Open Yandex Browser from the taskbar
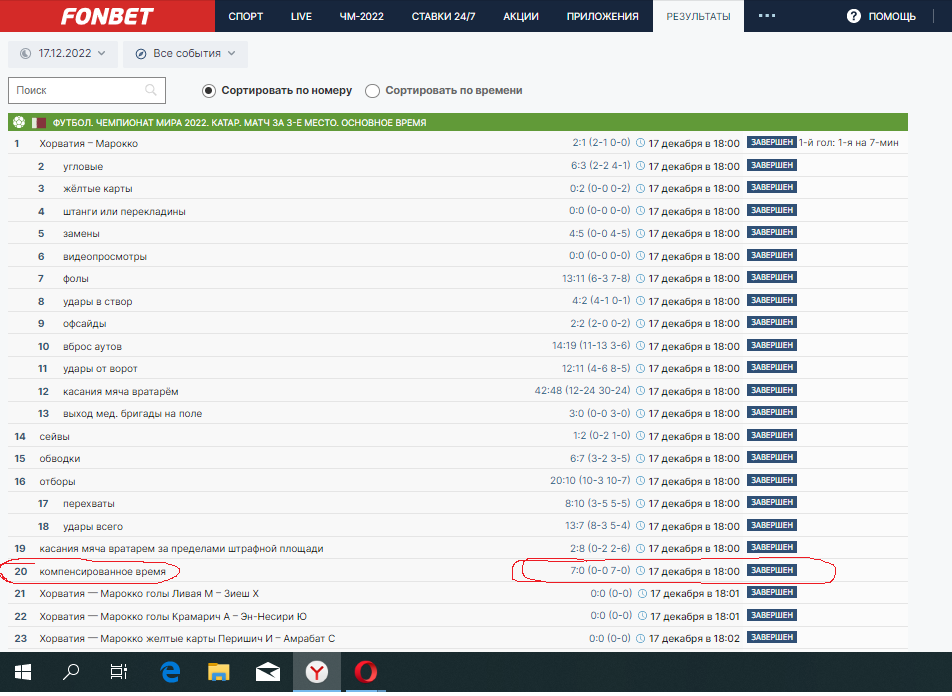The image size is (952, 696). coord(316,673)
